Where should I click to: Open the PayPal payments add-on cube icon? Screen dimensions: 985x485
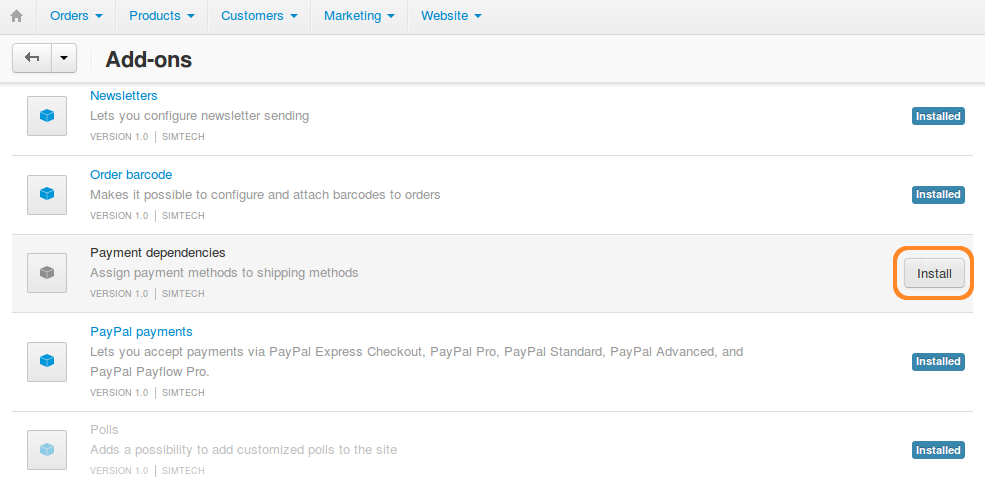pyautogui.click(x=47, y=361)
